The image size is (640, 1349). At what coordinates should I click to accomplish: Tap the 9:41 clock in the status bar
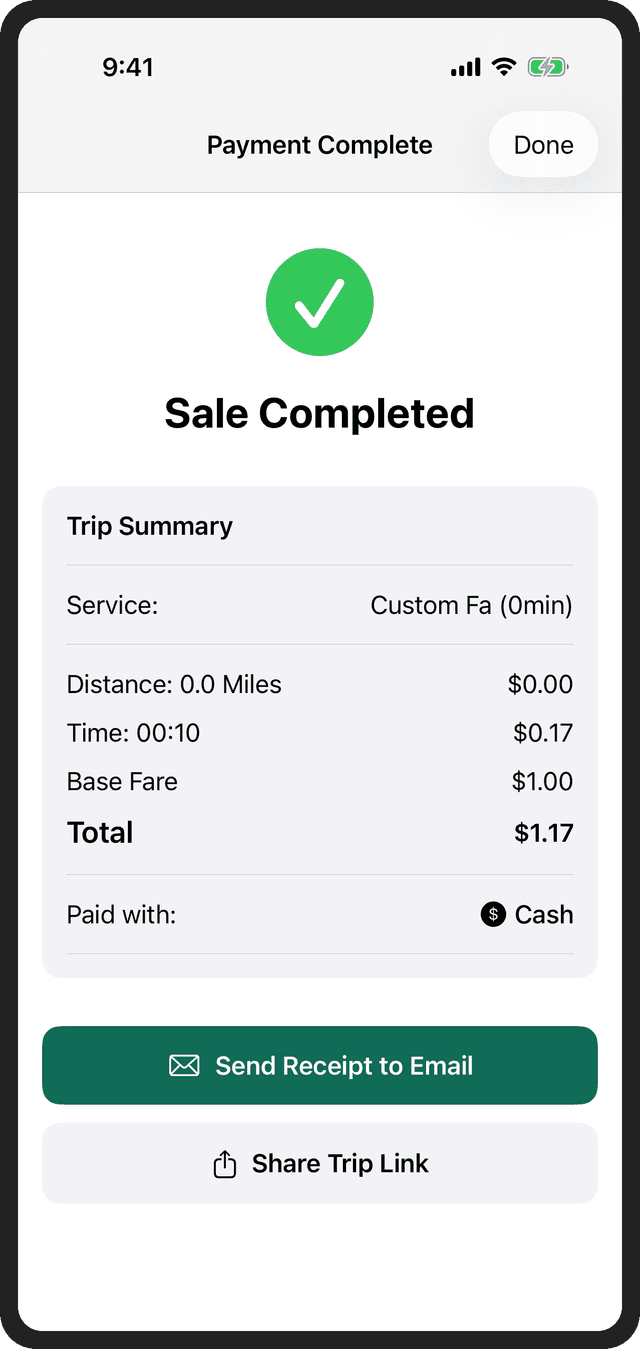coord(129,67)
